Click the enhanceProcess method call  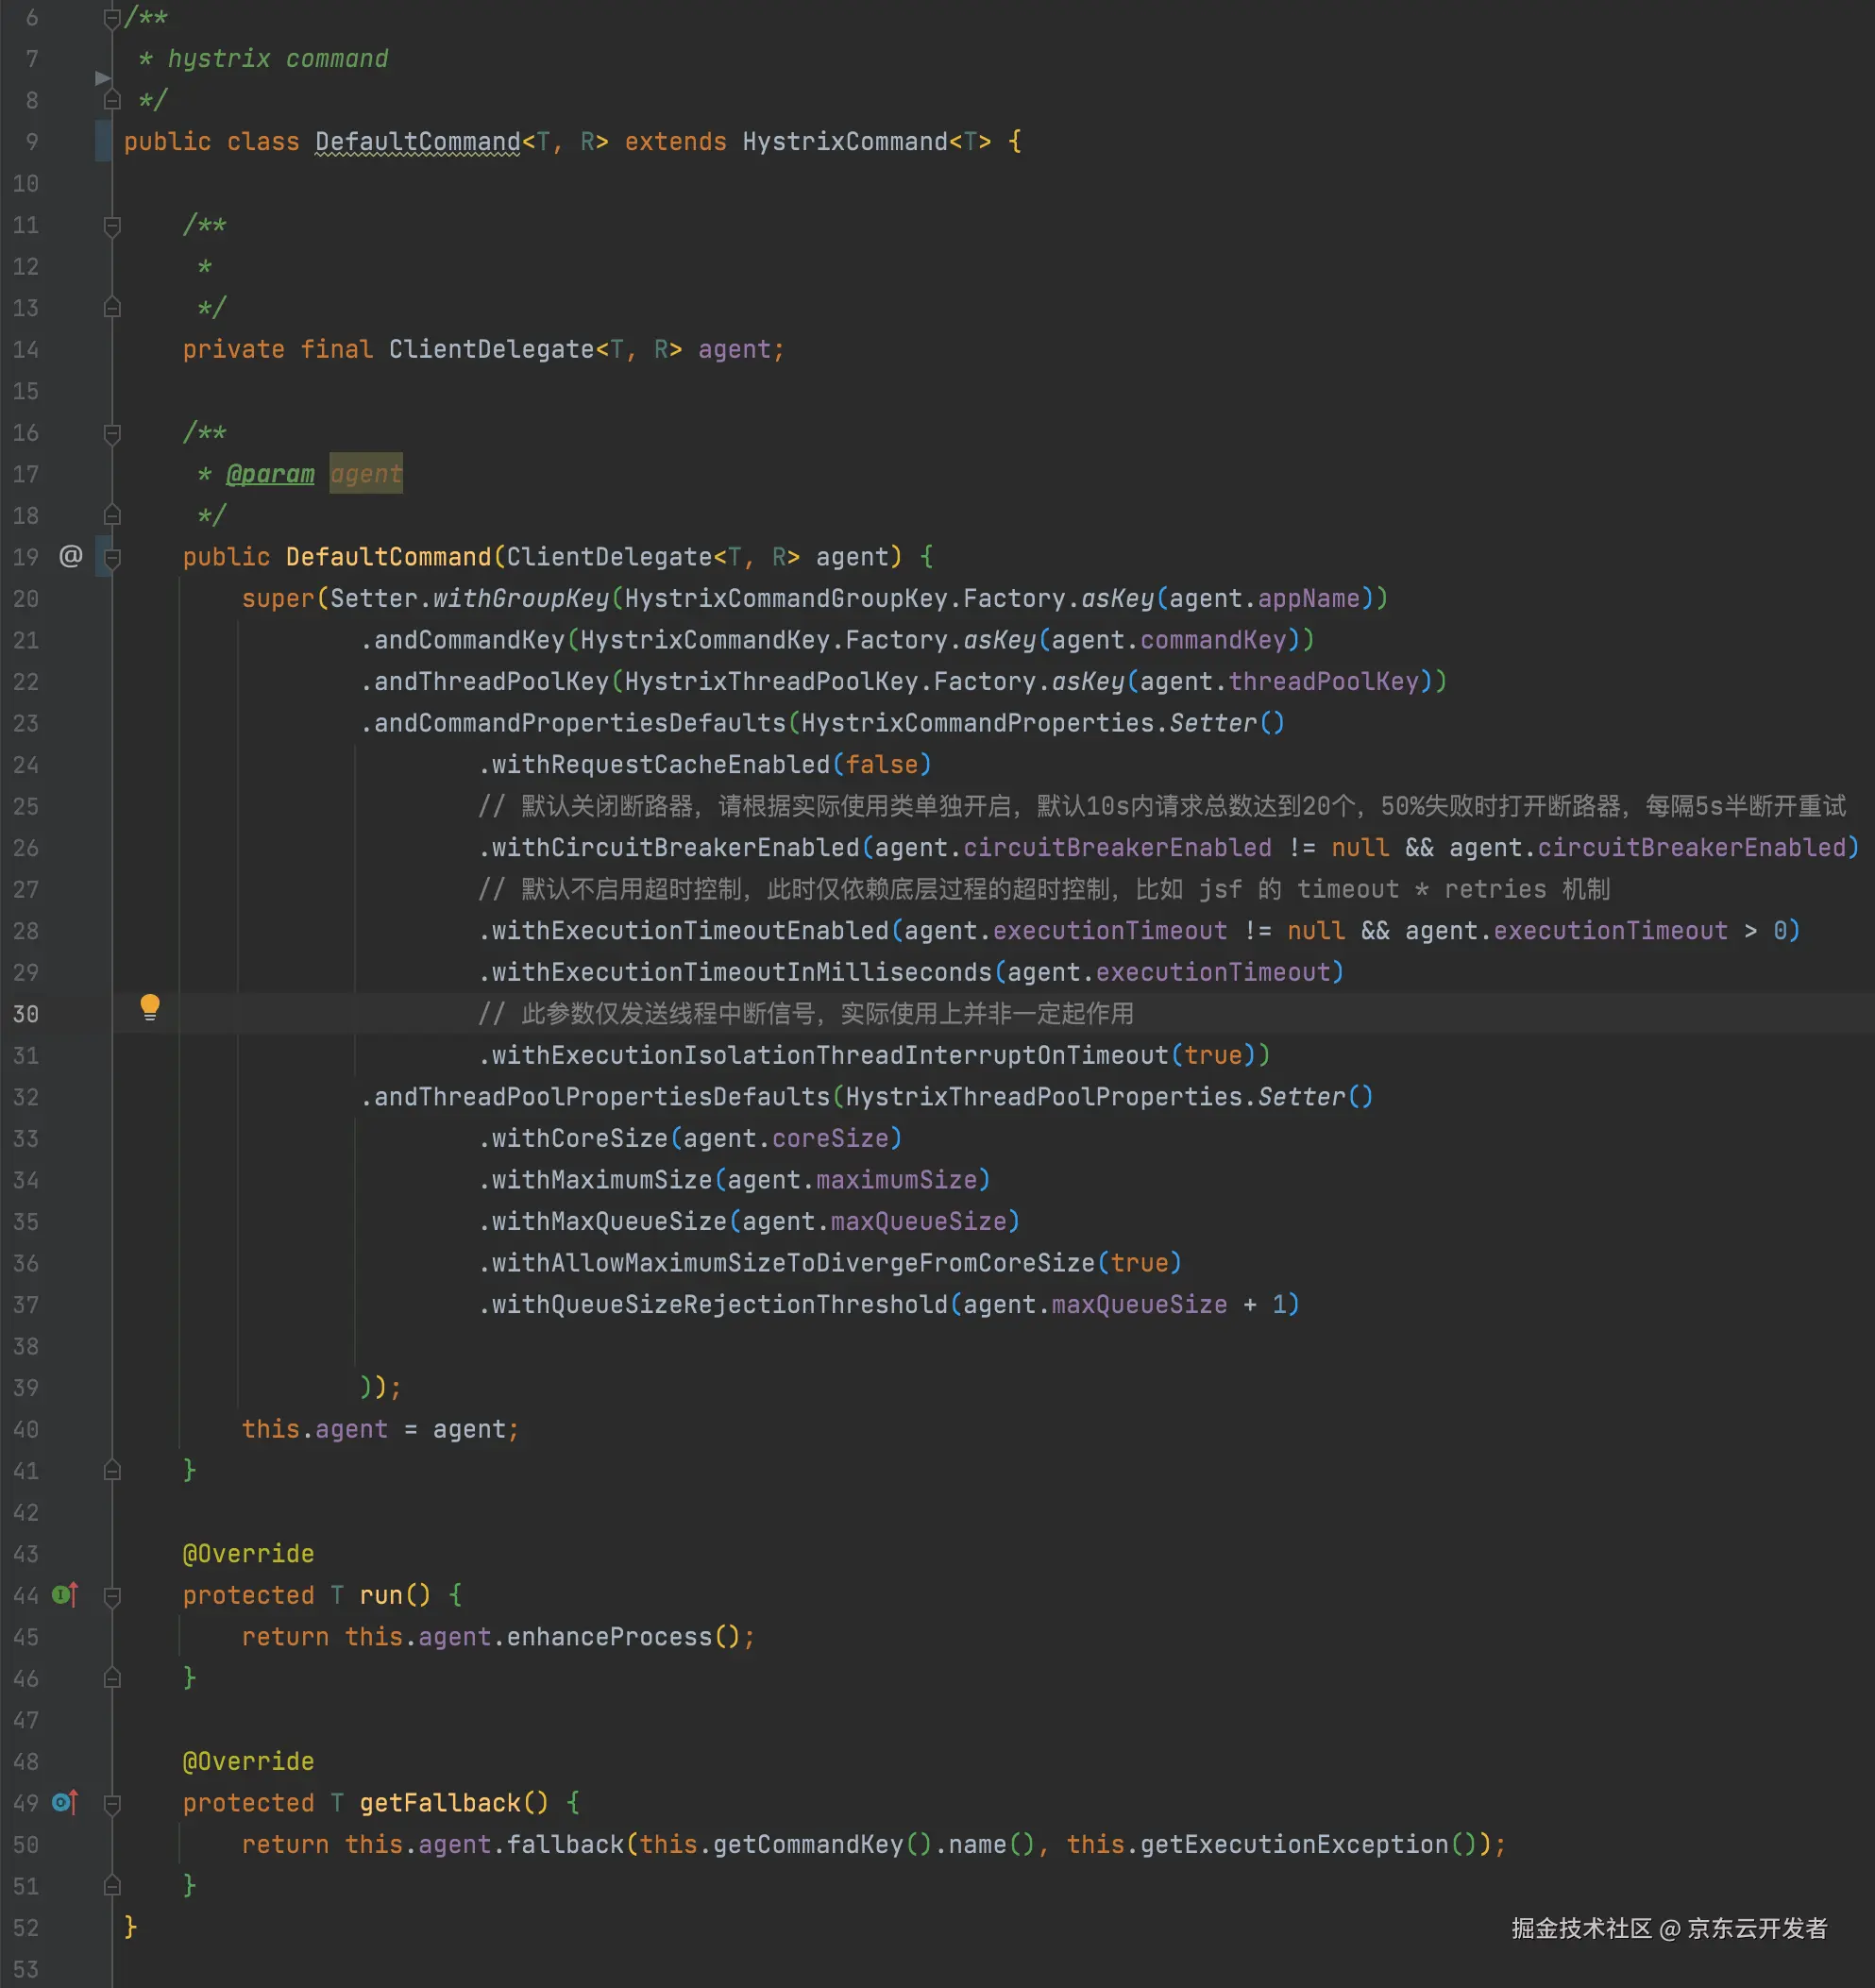[x=608, y=1637]
